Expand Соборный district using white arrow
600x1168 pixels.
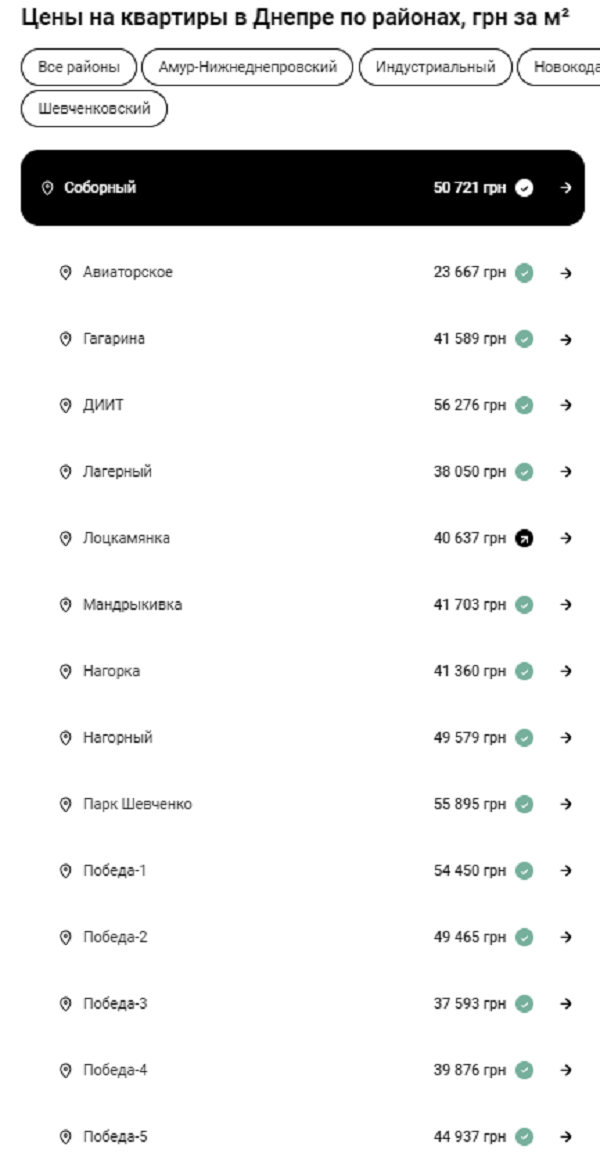pos(566,188)
